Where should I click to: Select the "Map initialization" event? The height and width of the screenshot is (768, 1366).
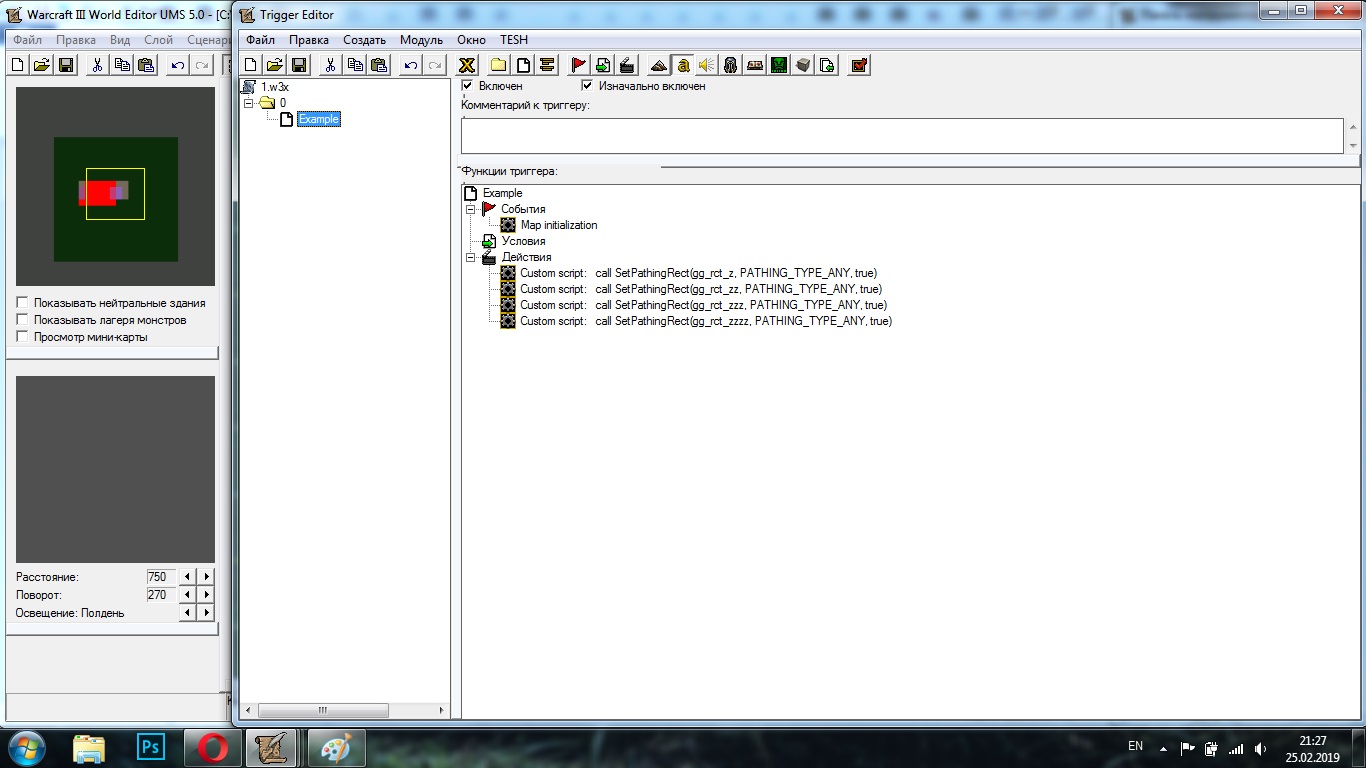(559, 225)
